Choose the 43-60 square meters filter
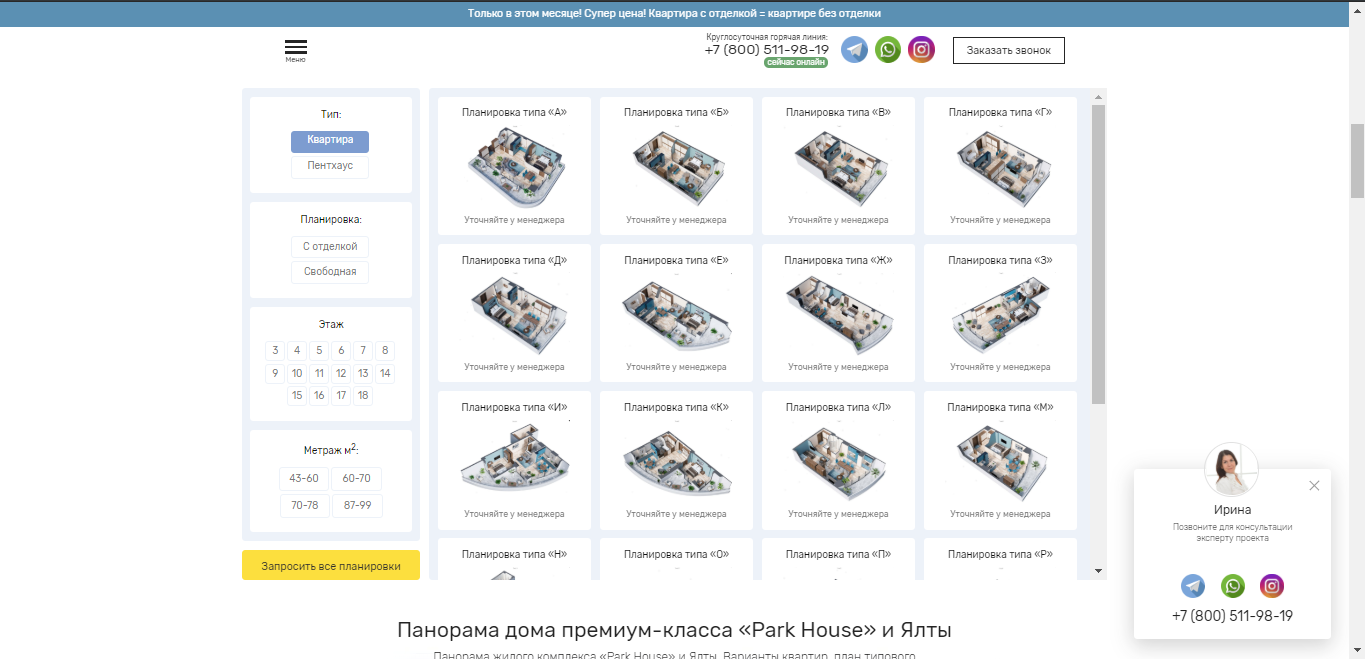Image resolution: width=1365 pixels, height=659 pixels. coord(304,478)
